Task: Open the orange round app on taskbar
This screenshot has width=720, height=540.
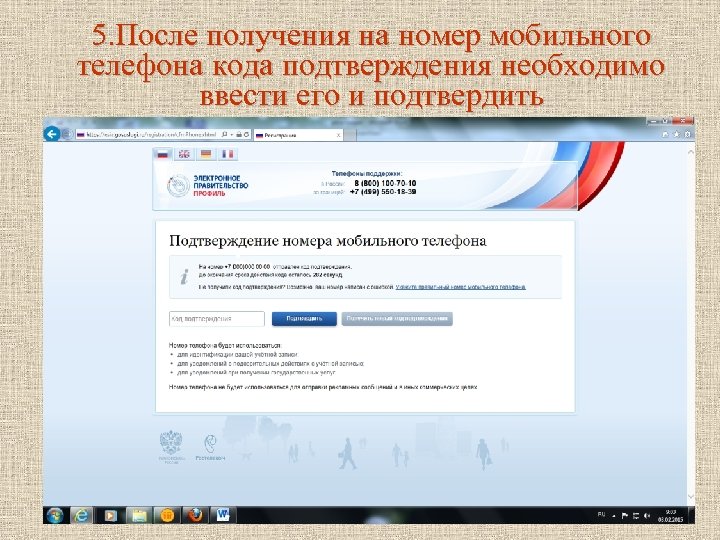Action: tap(167, 515)
